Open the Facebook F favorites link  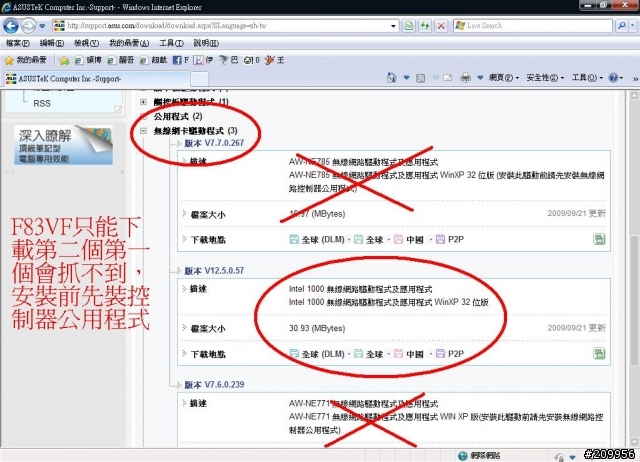[x=181, y=60]
